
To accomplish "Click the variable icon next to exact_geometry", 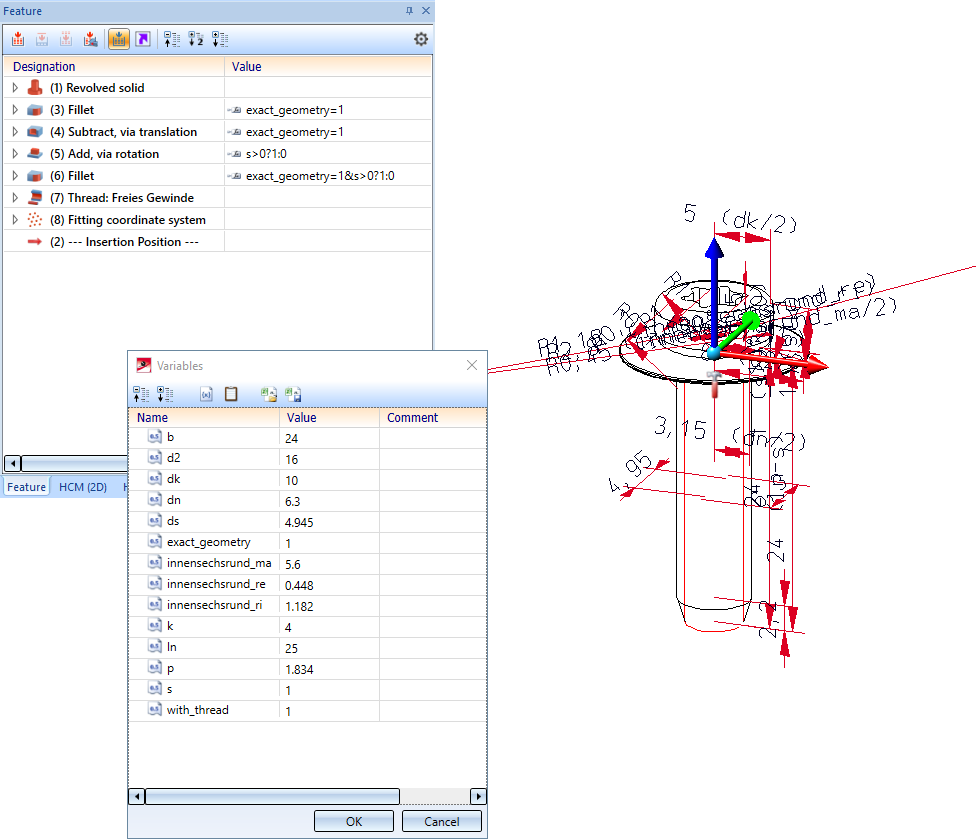I will click(154, 541).
